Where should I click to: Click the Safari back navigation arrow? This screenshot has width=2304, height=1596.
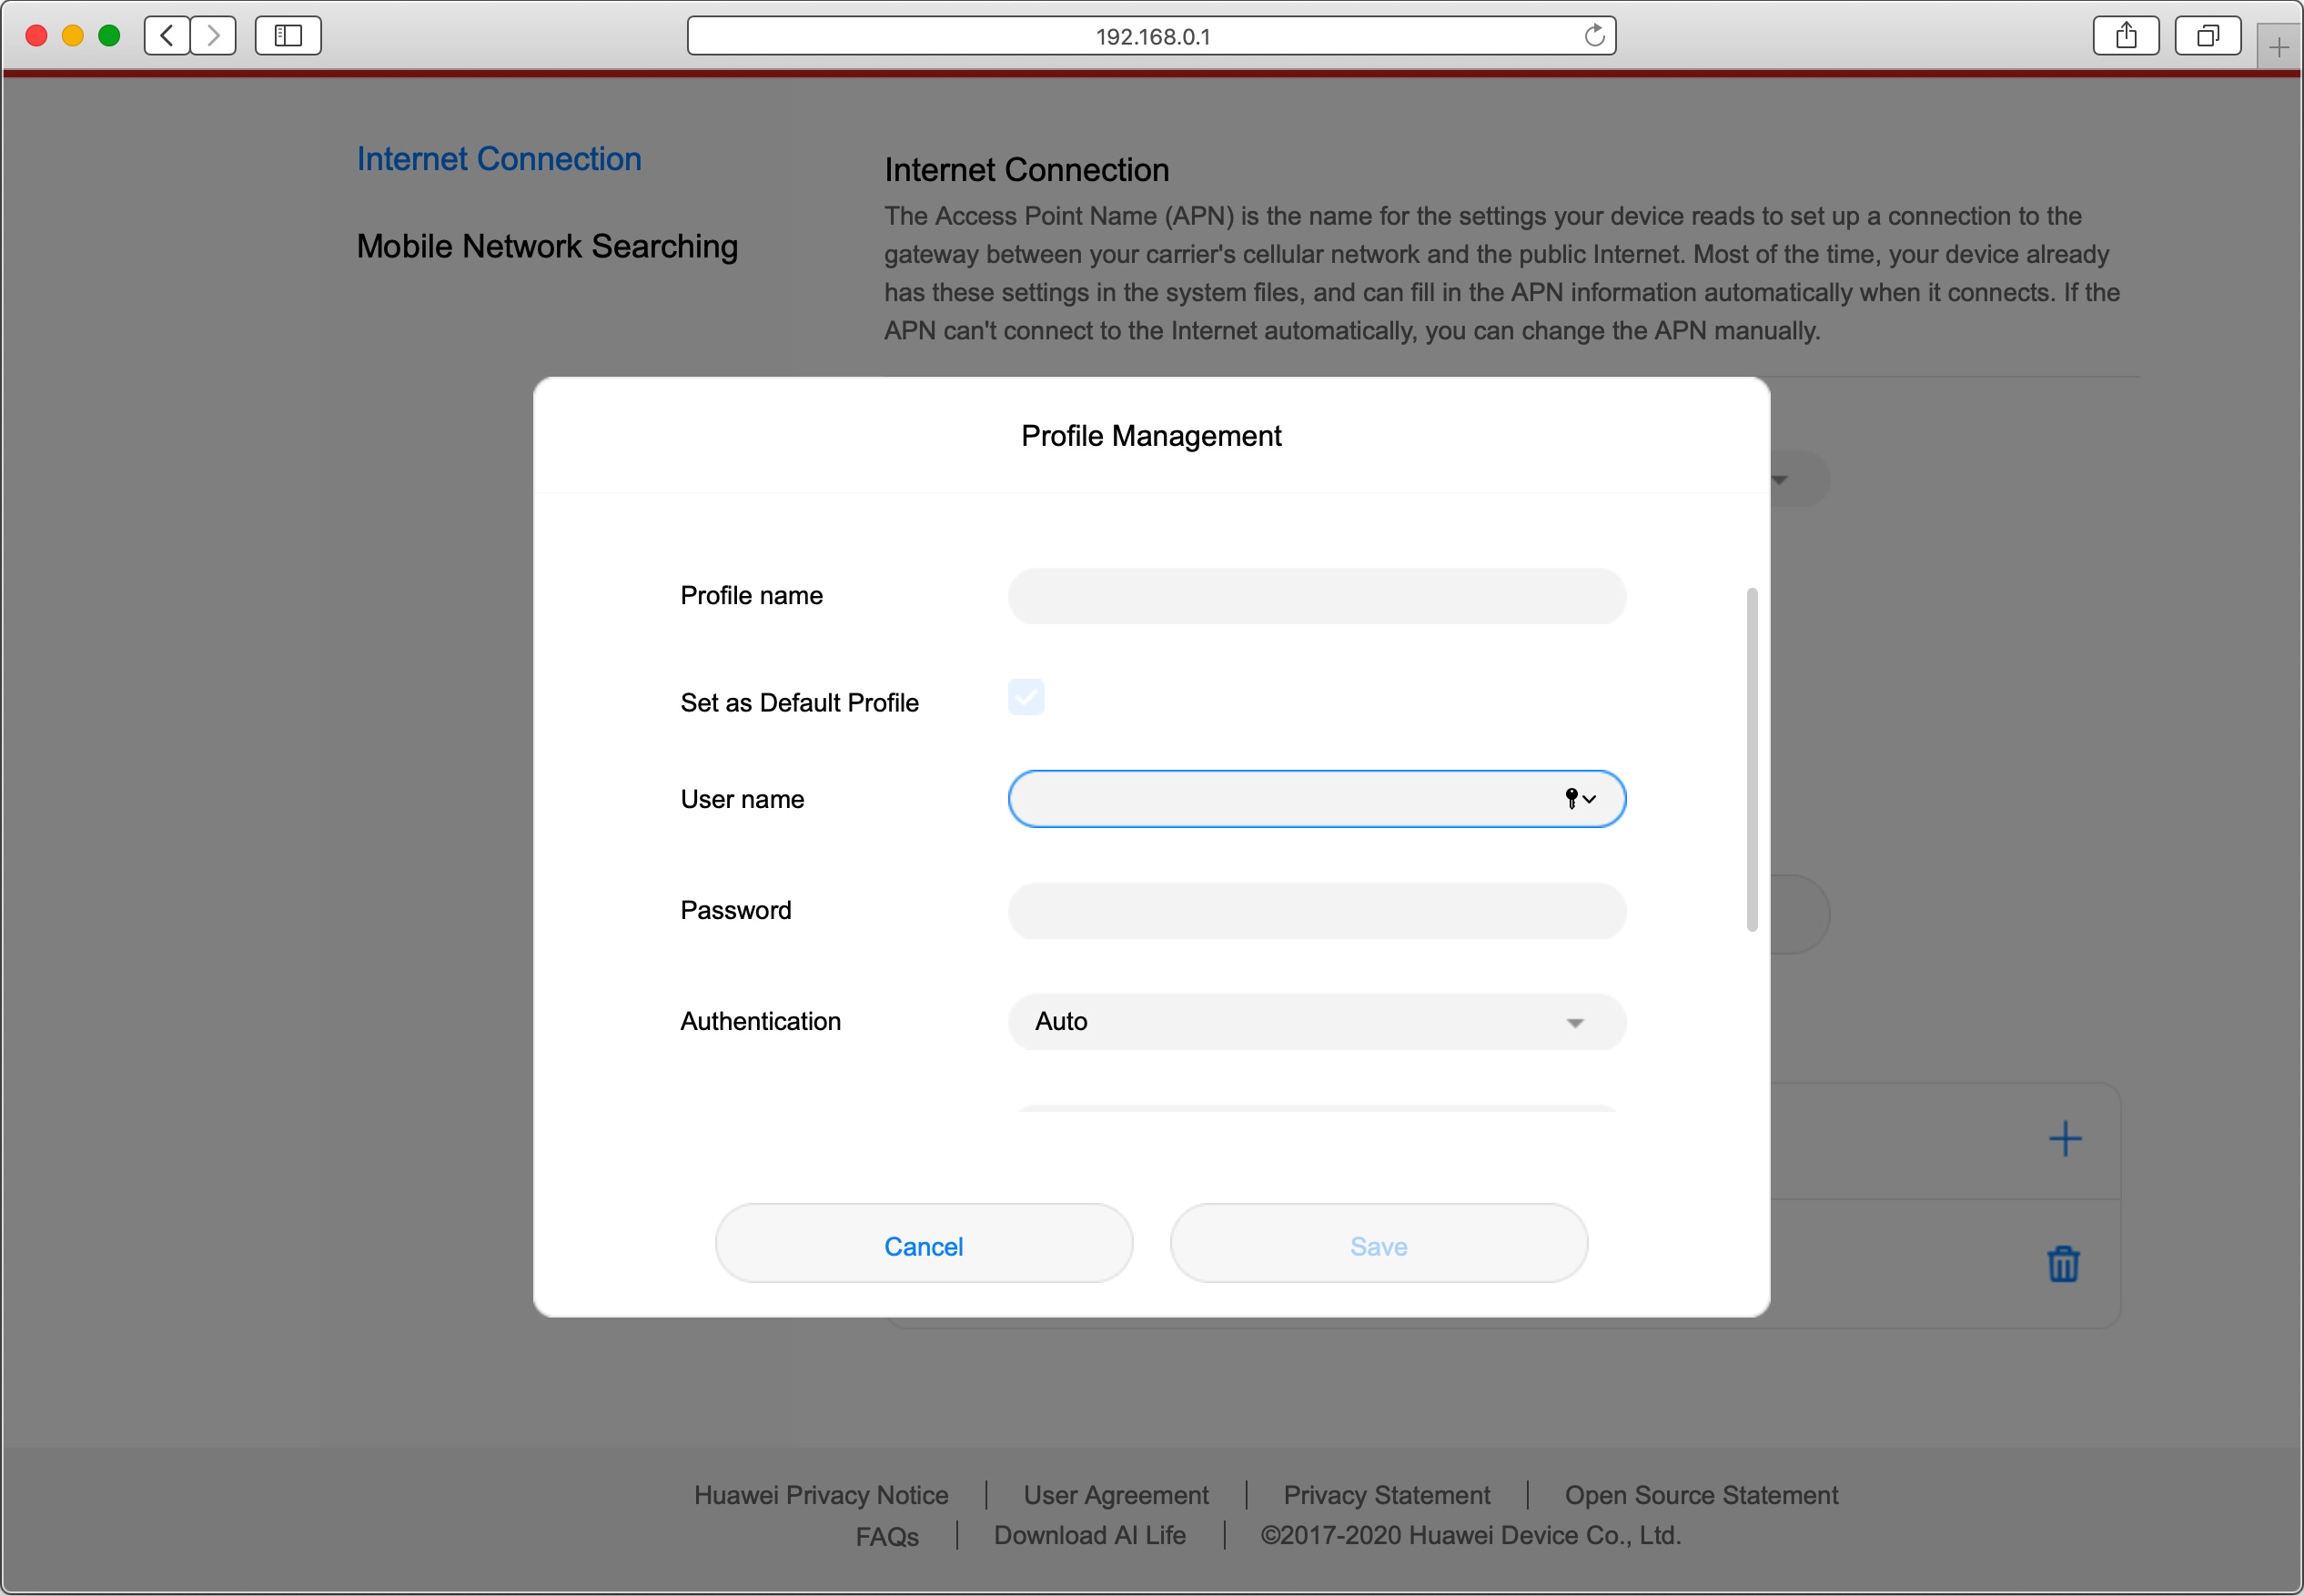click(167, 36)
